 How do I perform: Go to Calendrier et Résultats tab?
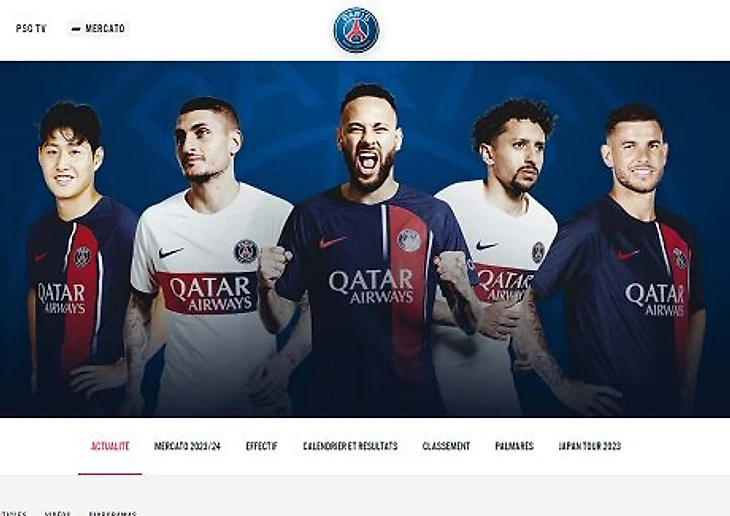tap(350, 446)
